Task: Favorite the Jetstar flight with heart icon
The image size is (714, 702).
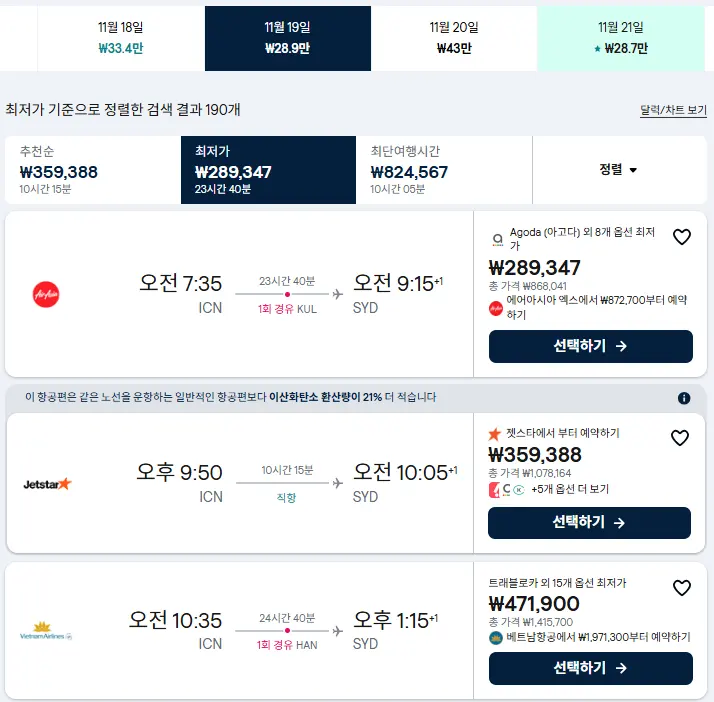Action: tap(680, 438)
